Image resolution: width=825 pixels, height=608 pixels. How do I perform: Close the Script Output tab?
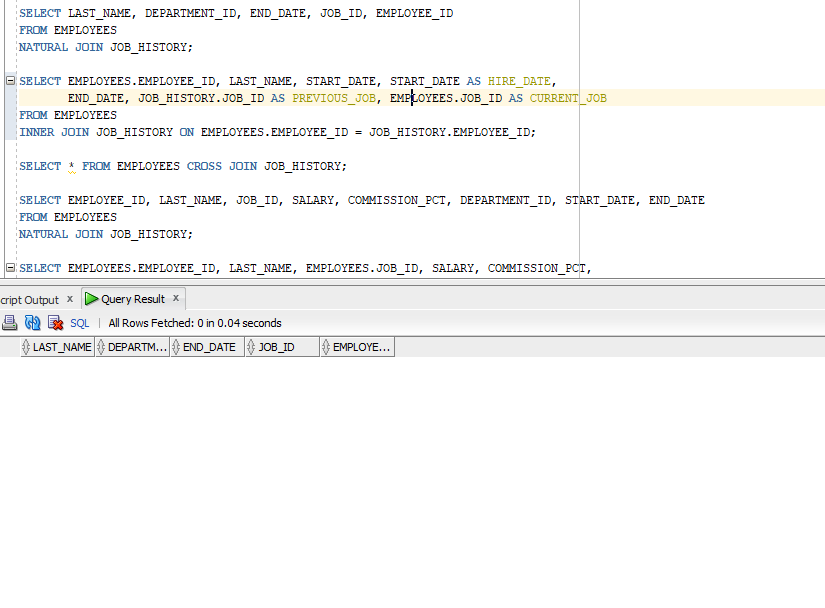click(69, 298)
